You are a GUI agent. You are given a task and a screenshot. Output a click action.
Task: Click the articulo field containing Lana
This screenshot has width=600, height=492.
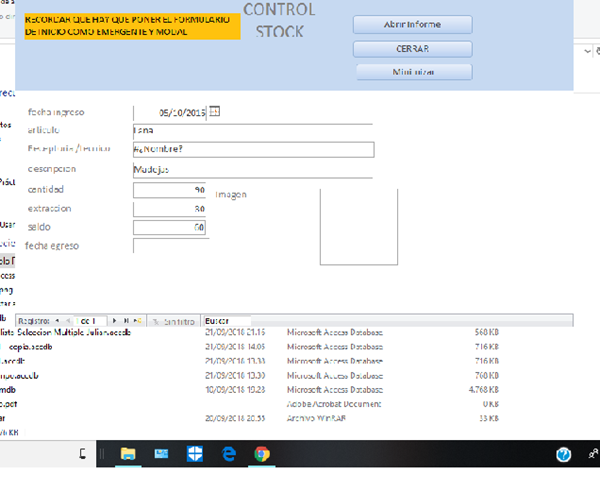pyautogui.click(x=252, y=130)
